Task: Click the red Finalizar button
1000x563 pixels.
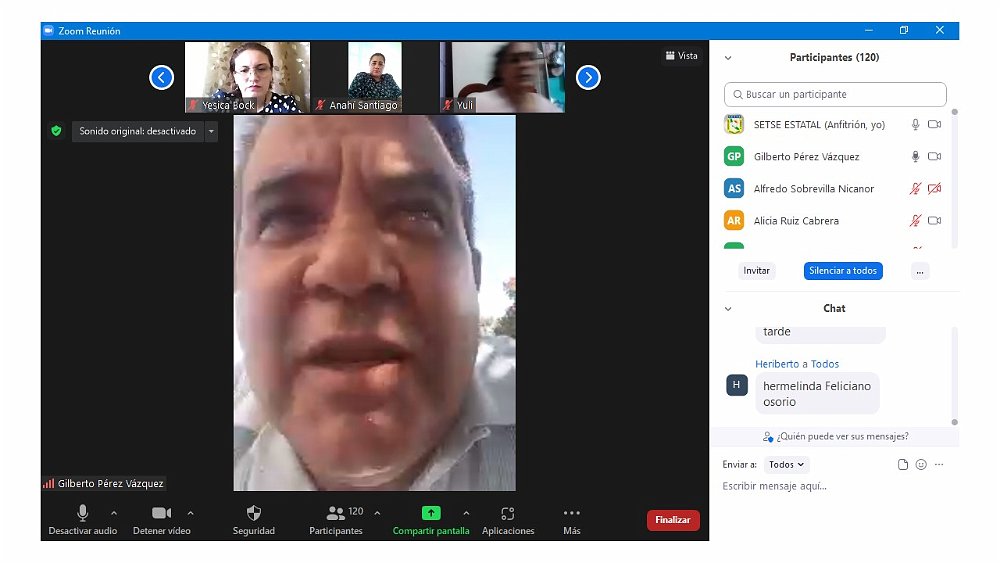Action: point(673,520)
